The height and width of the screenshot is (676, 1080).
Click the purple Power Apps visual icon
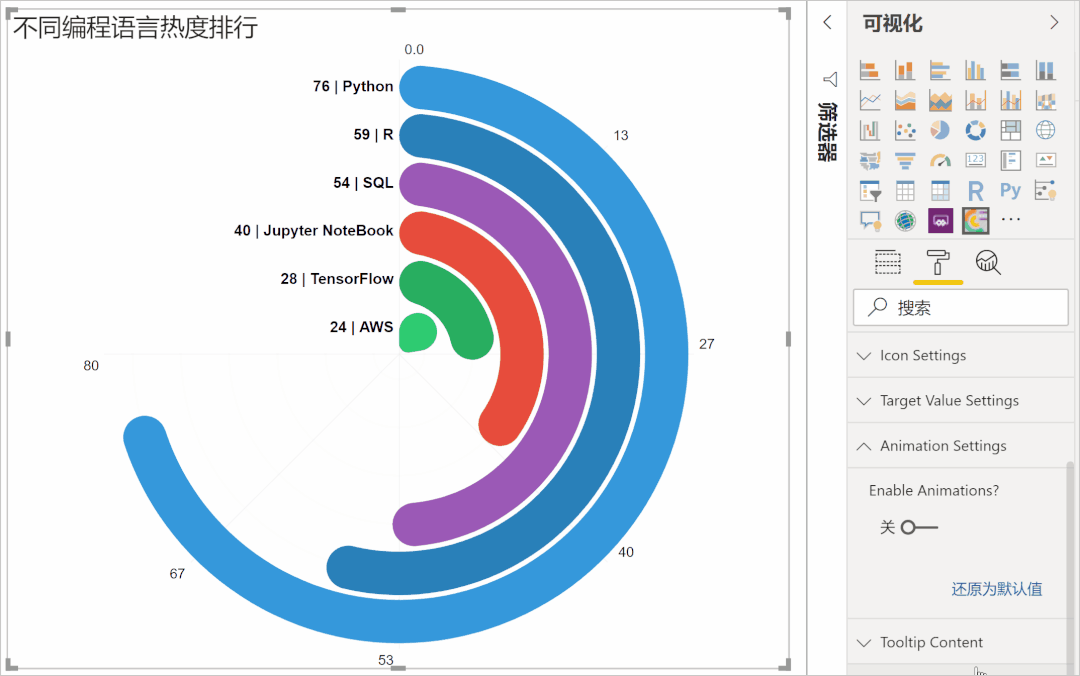(x=940, y=220)
